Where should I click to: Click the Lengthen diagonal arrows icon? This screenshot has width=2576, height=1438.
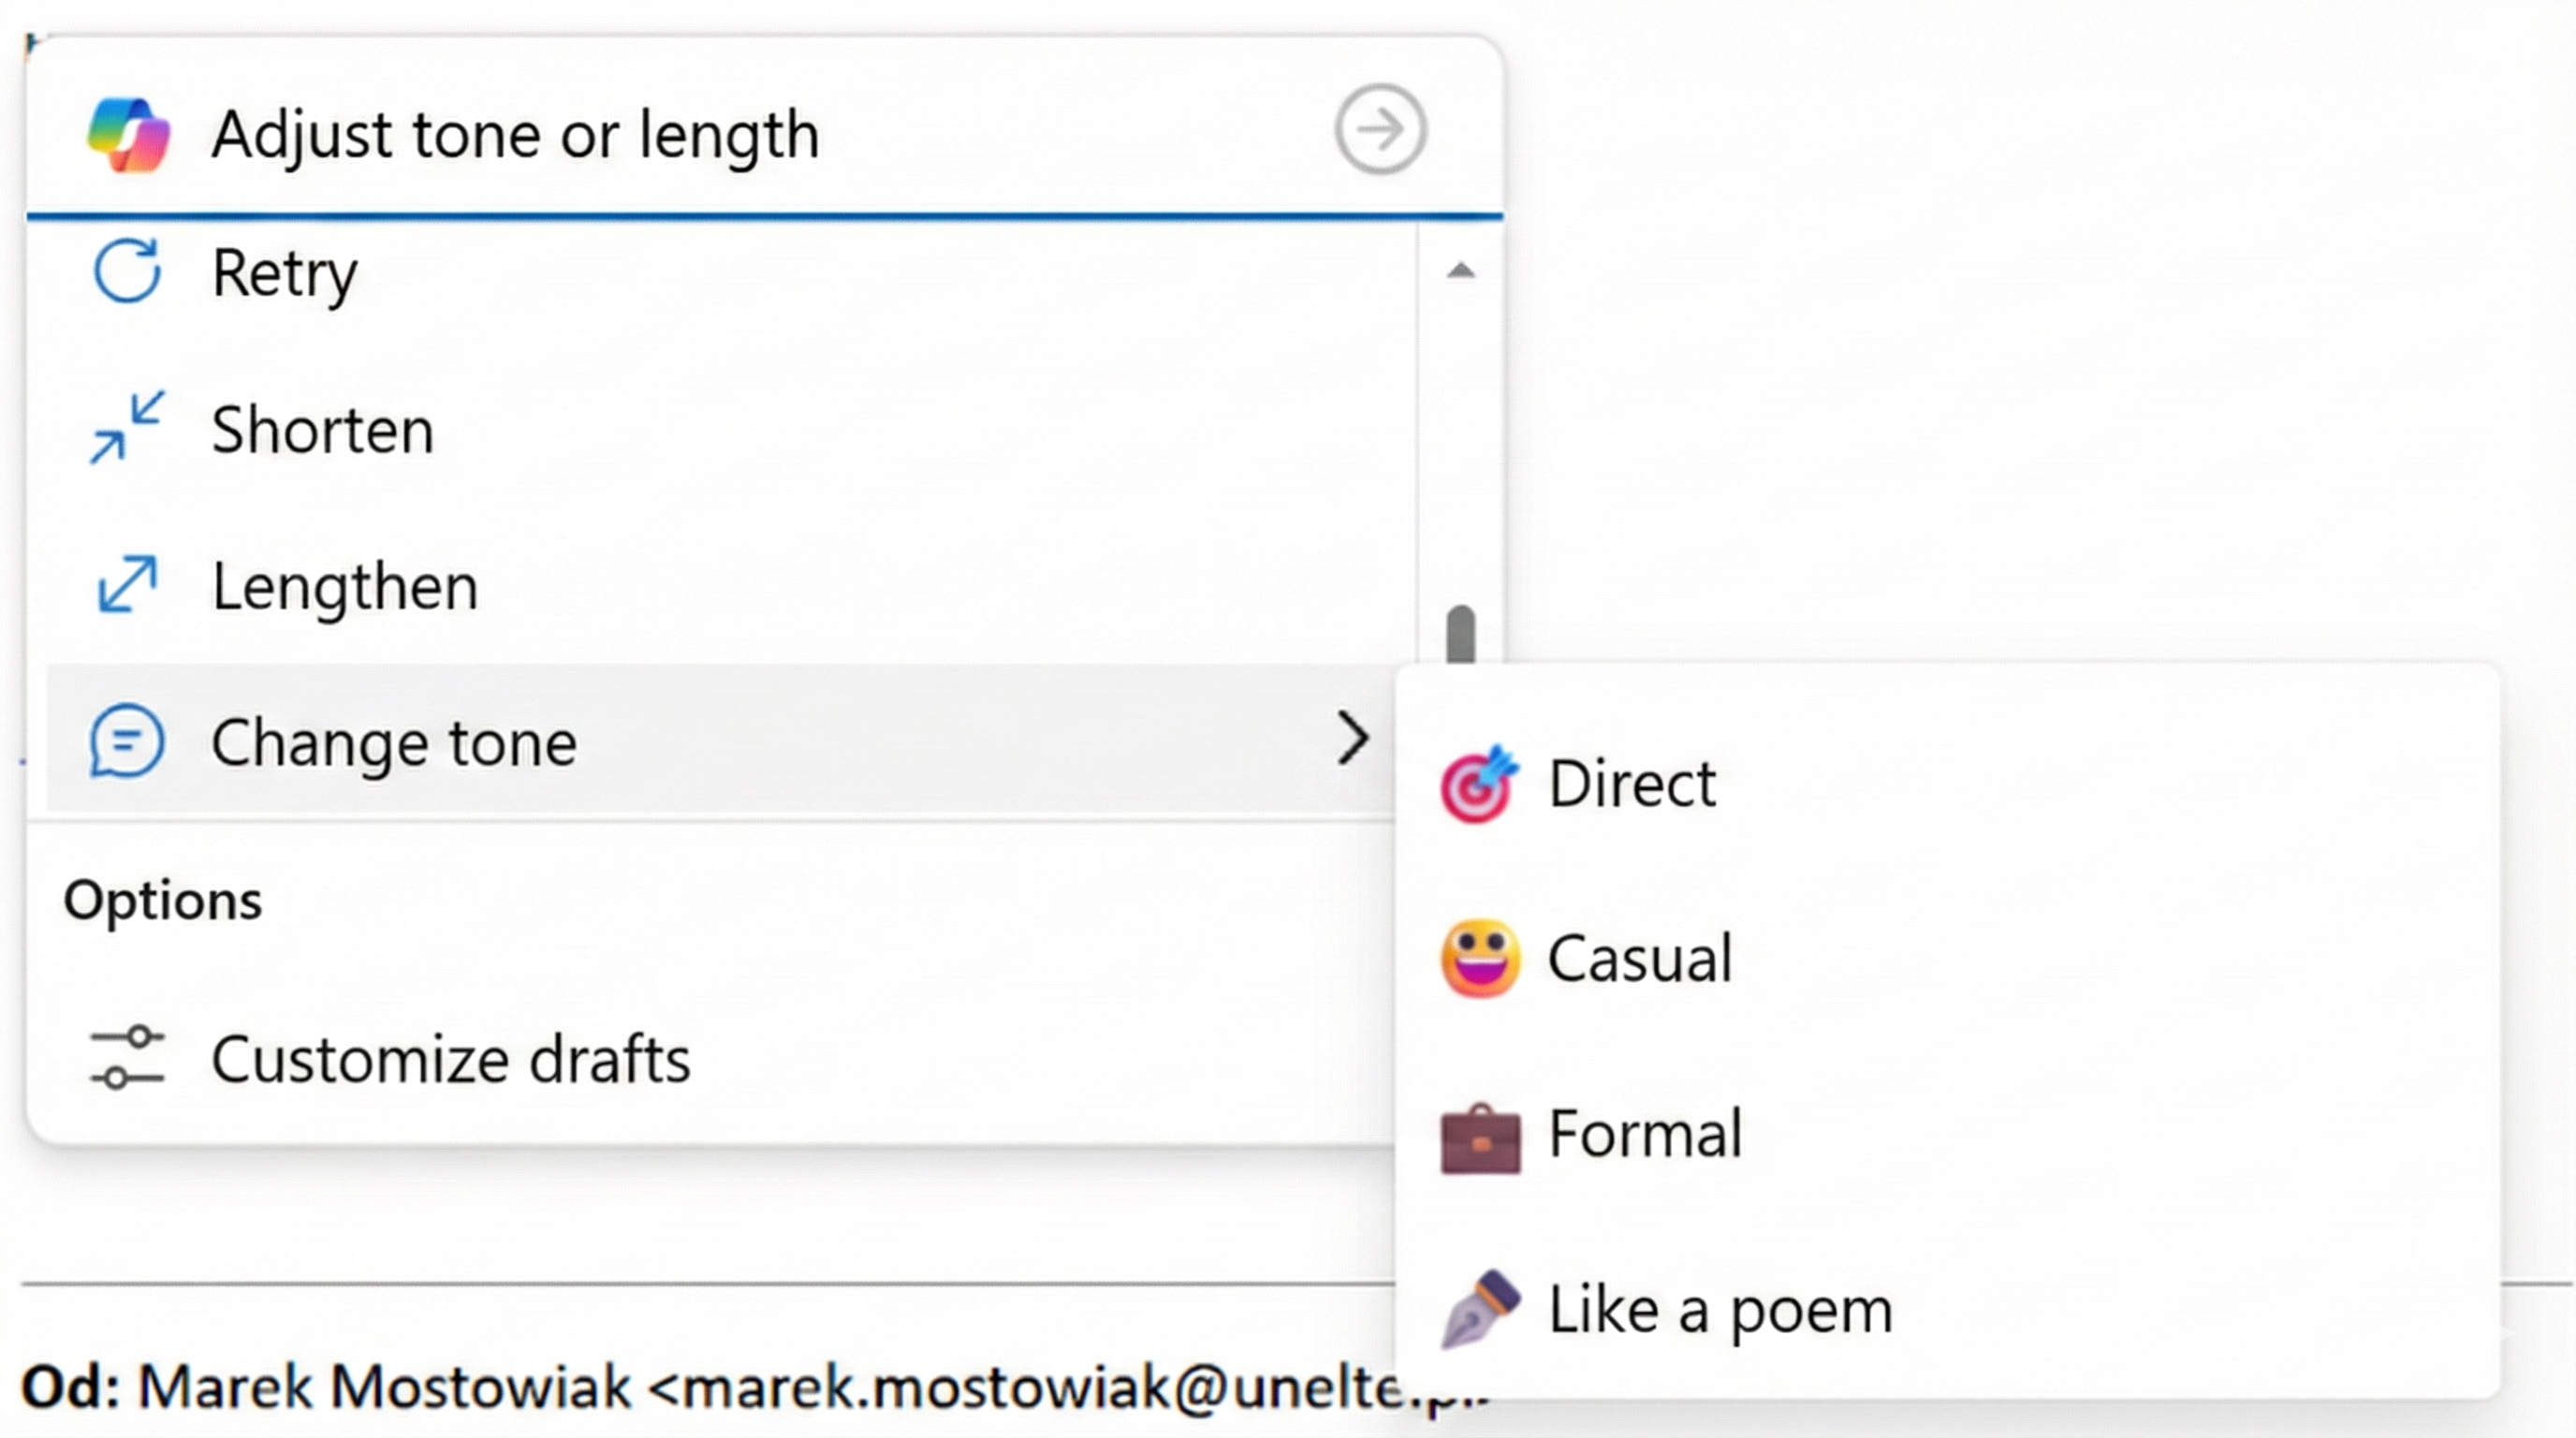tap(127, 584)
